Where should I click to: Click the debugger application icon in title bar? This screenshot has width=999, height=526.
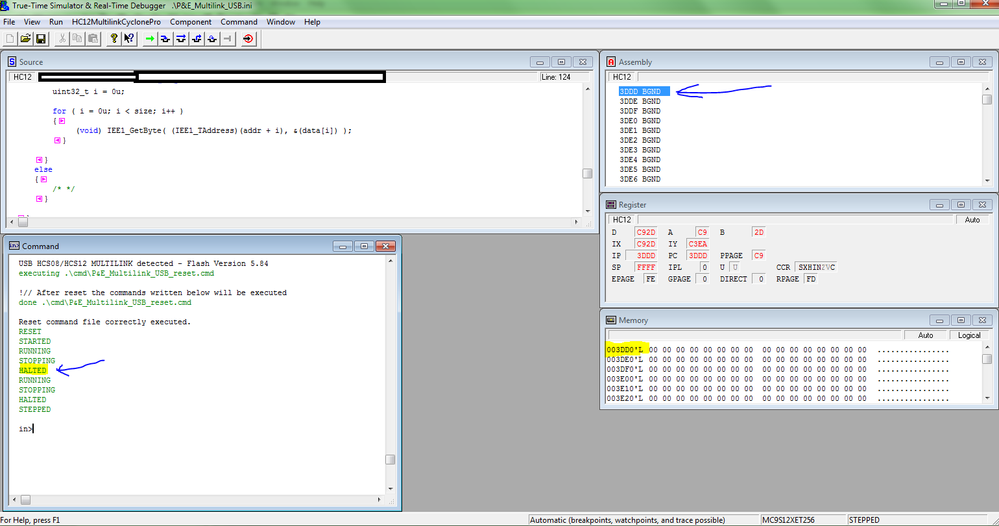4,6
